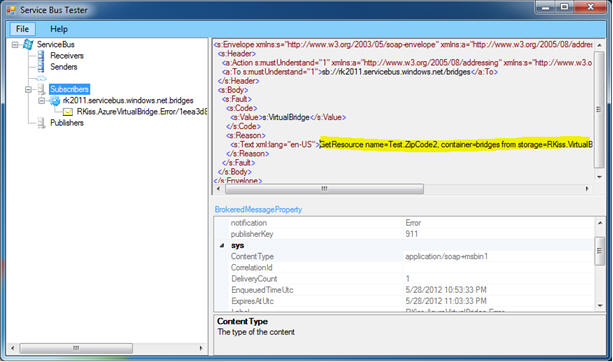Click the XML pane horizontal scrollbar thumb
Image resolution: width=613 pixels, height=362 pixels.
tap(324, 189)
